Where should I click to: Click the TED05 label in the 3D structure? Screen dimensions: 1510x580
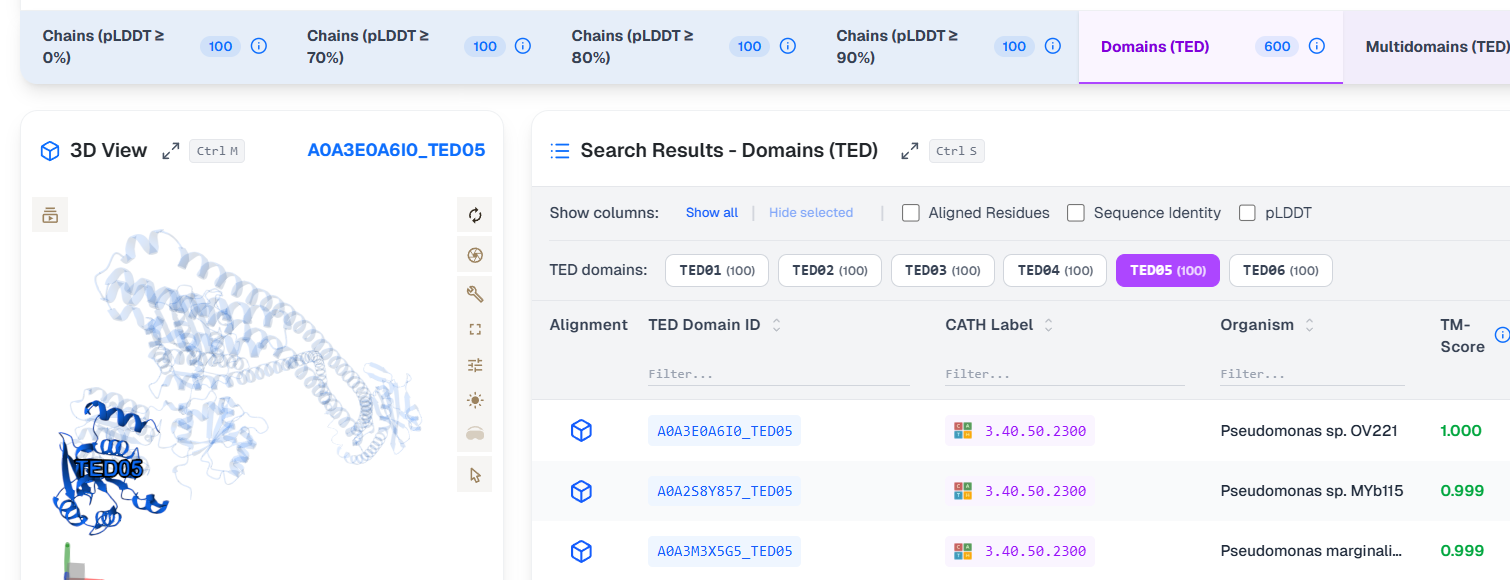[x=109, y=468]
